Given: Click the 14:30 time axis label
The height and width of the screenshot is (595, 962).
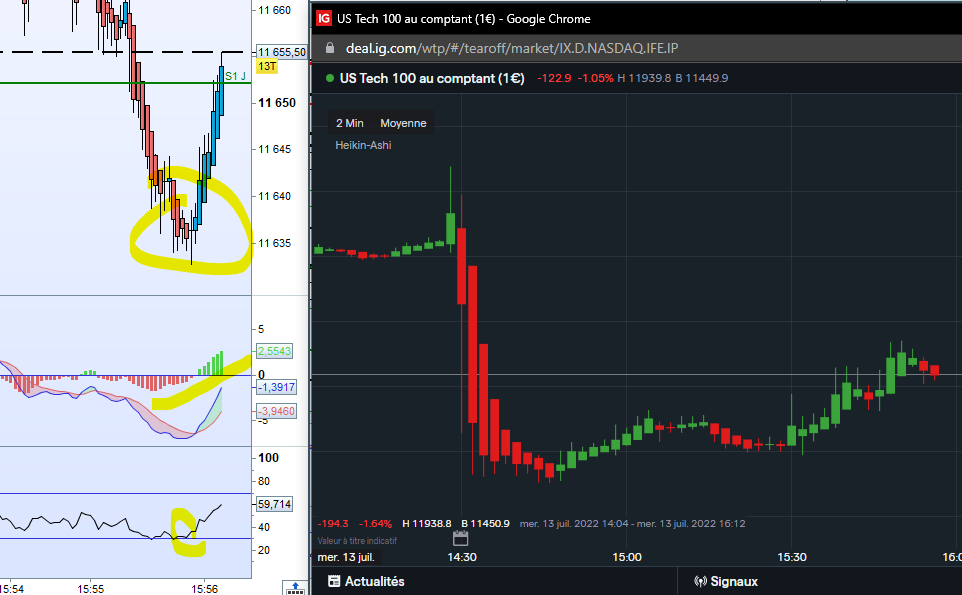Looking at the screenshot, I should [x=462, y=557].
